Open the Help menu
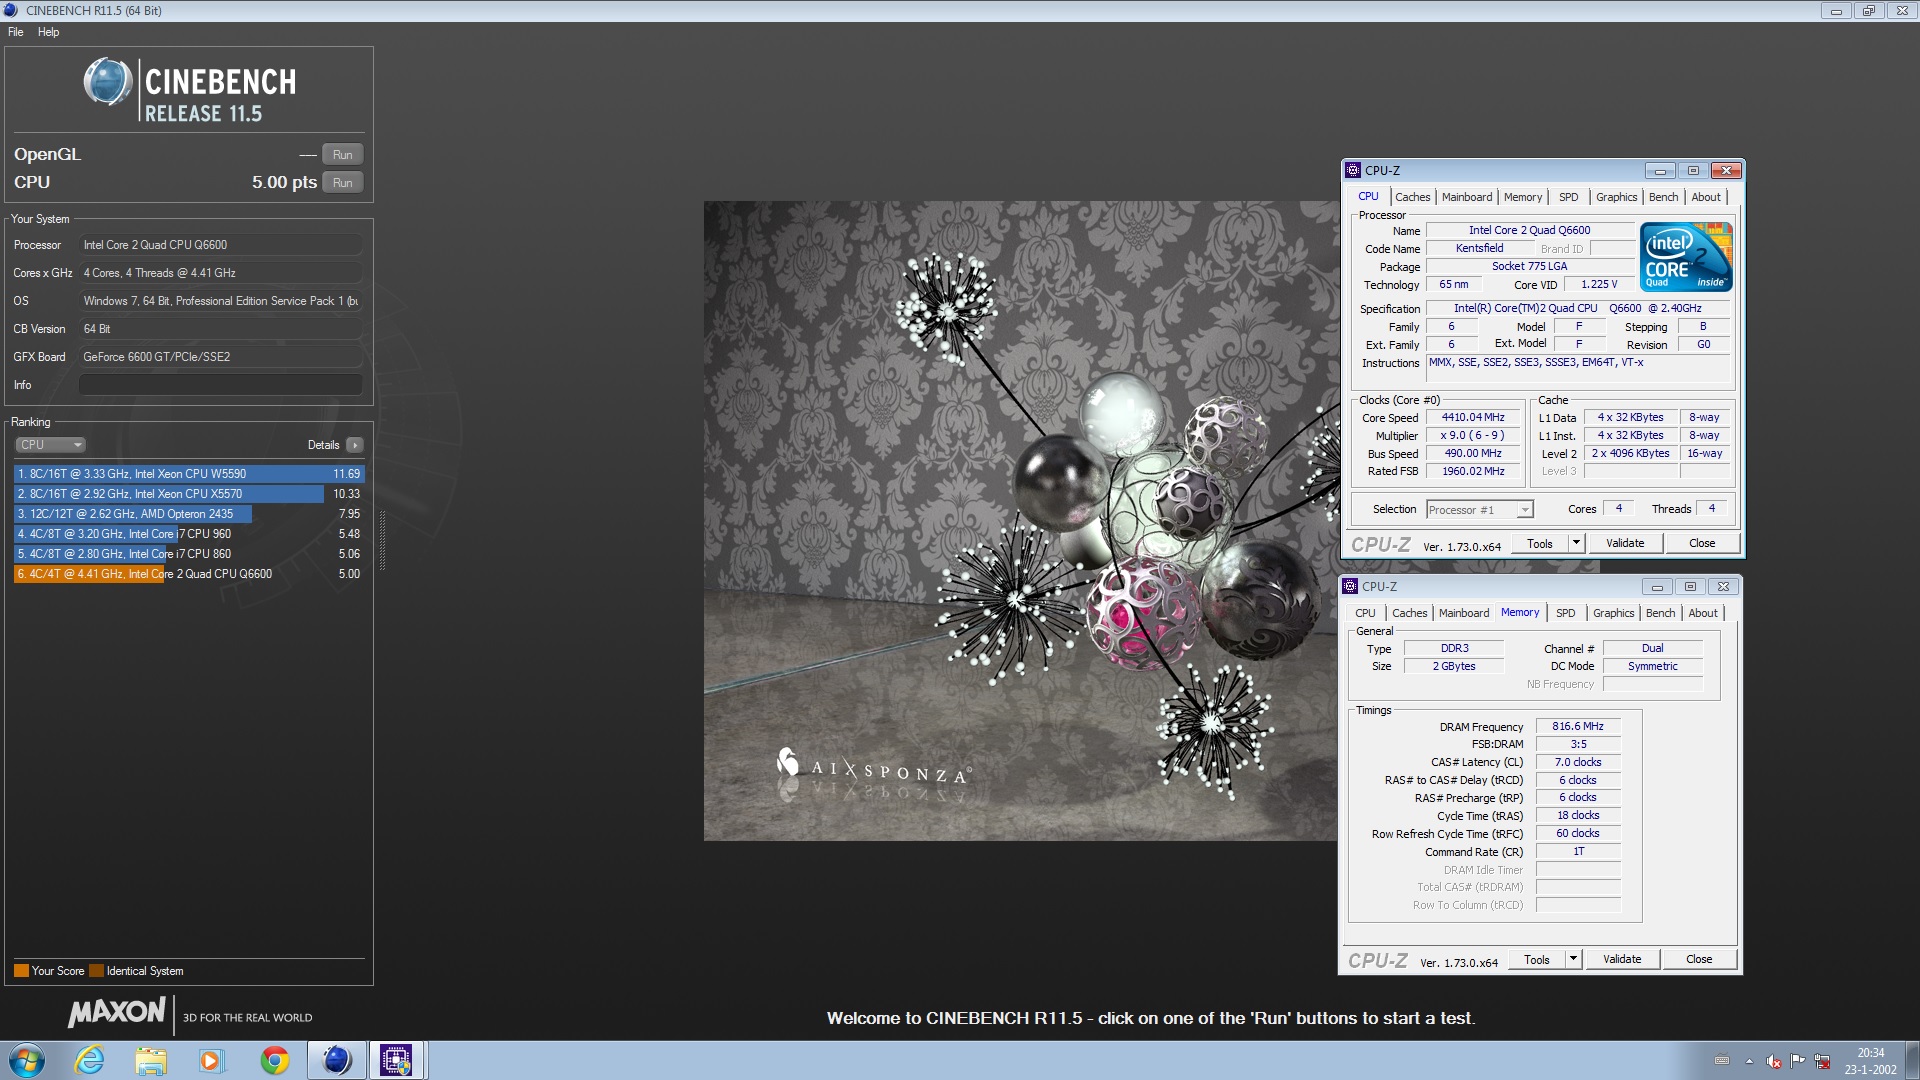This screenshot has height=1080, width=1920. click(x=49, y=32)
